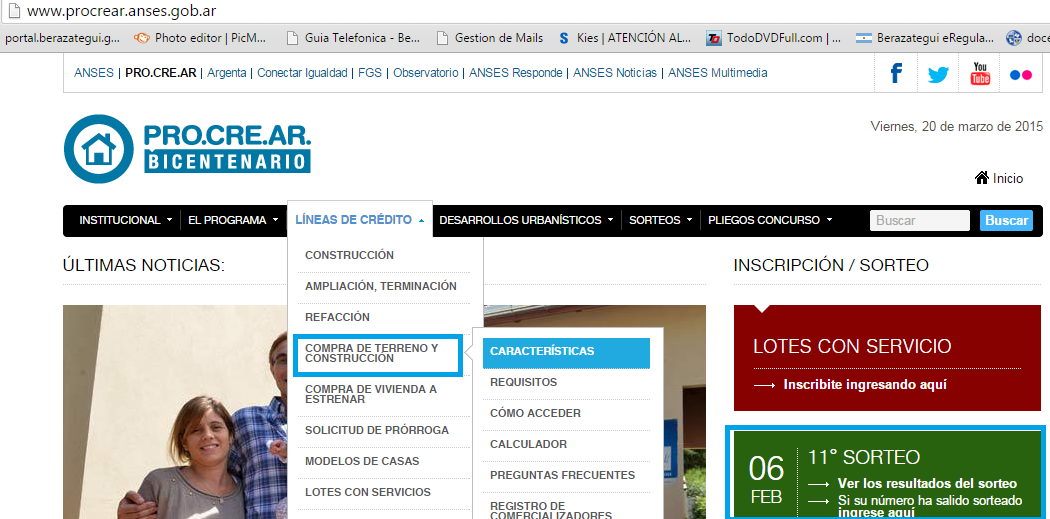Viewport: 1050px width, 519px height.
Task: Click the Berazategui eRegula flag favicon
Action: (864, 38)
